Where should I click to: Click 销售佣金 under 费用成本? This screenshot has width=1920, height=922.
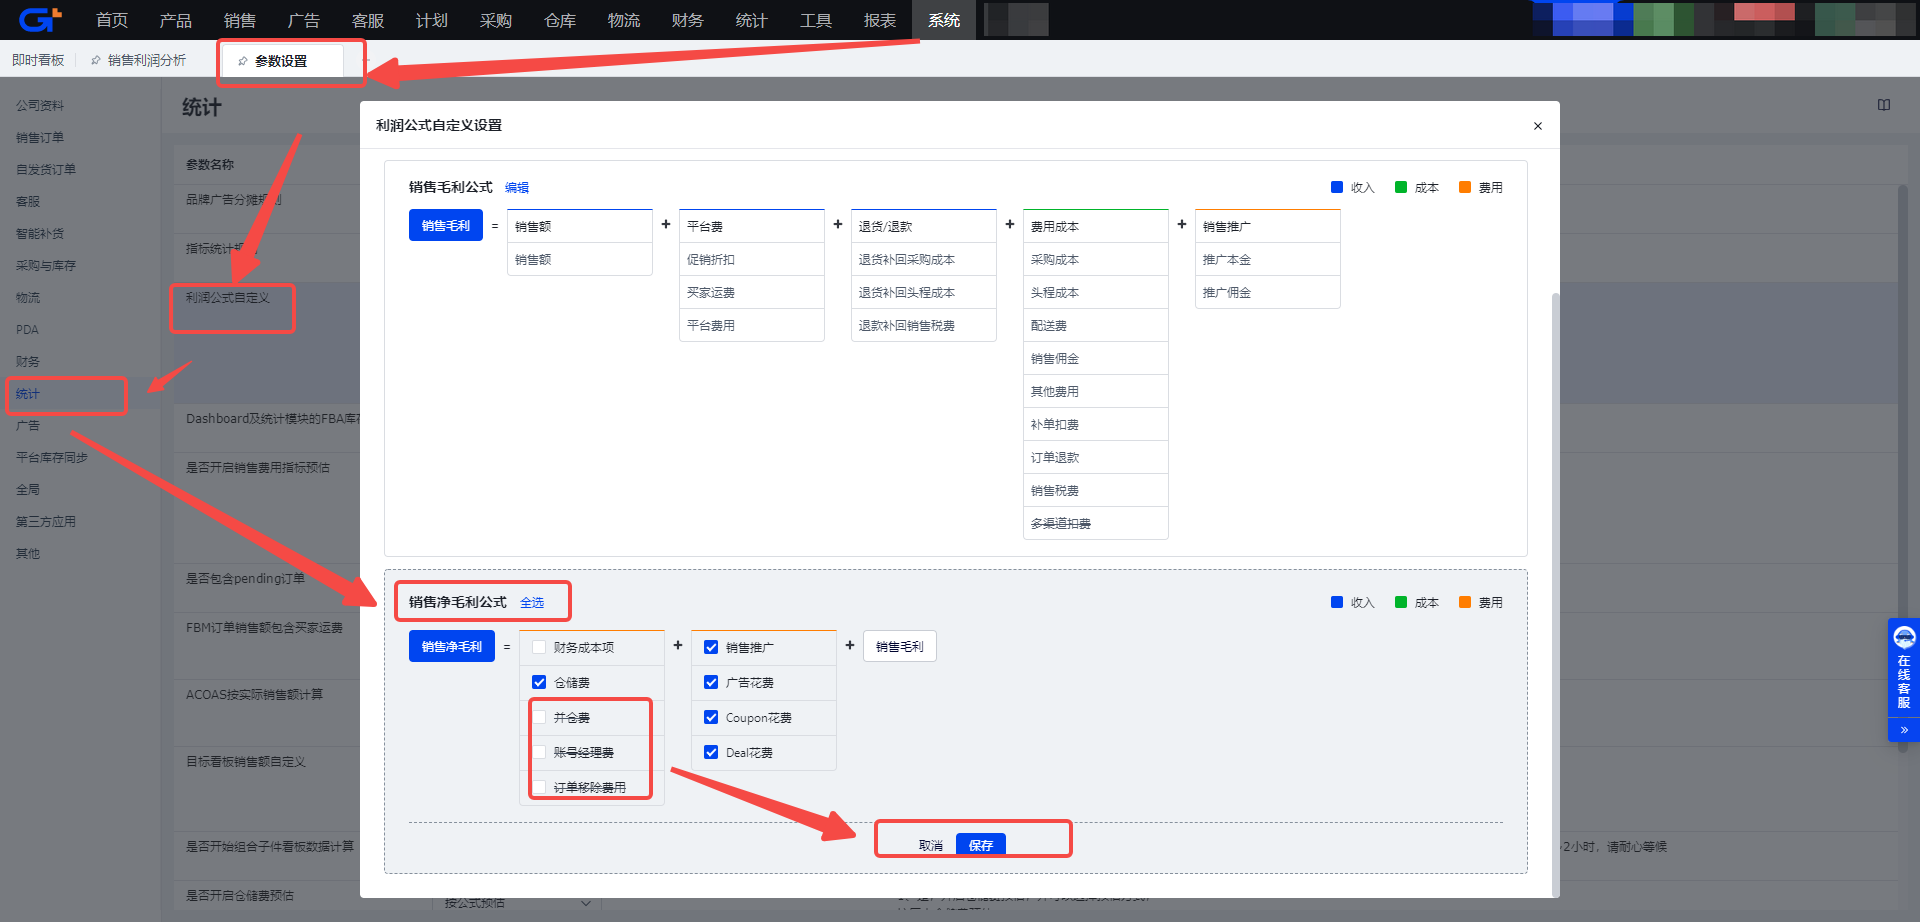point(1096,358)
